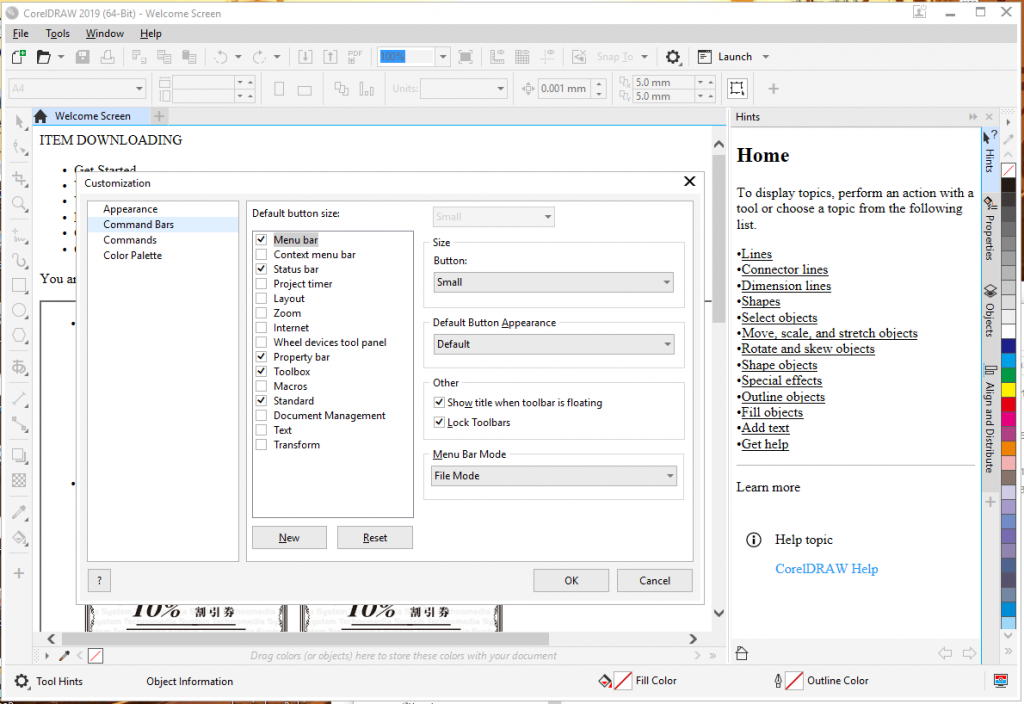Select the Polygon tool
The image size is (1024, 704).
(x=20, y=336)
